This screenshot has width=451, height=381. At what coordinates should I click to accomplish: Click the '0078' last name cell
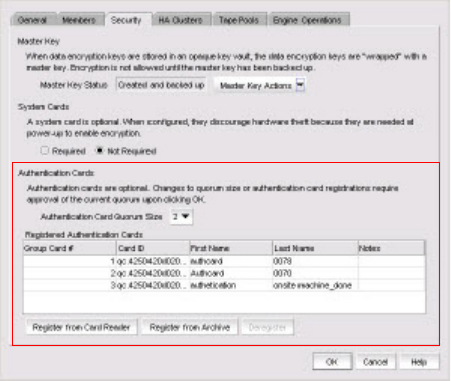click(x=315, y=261)
